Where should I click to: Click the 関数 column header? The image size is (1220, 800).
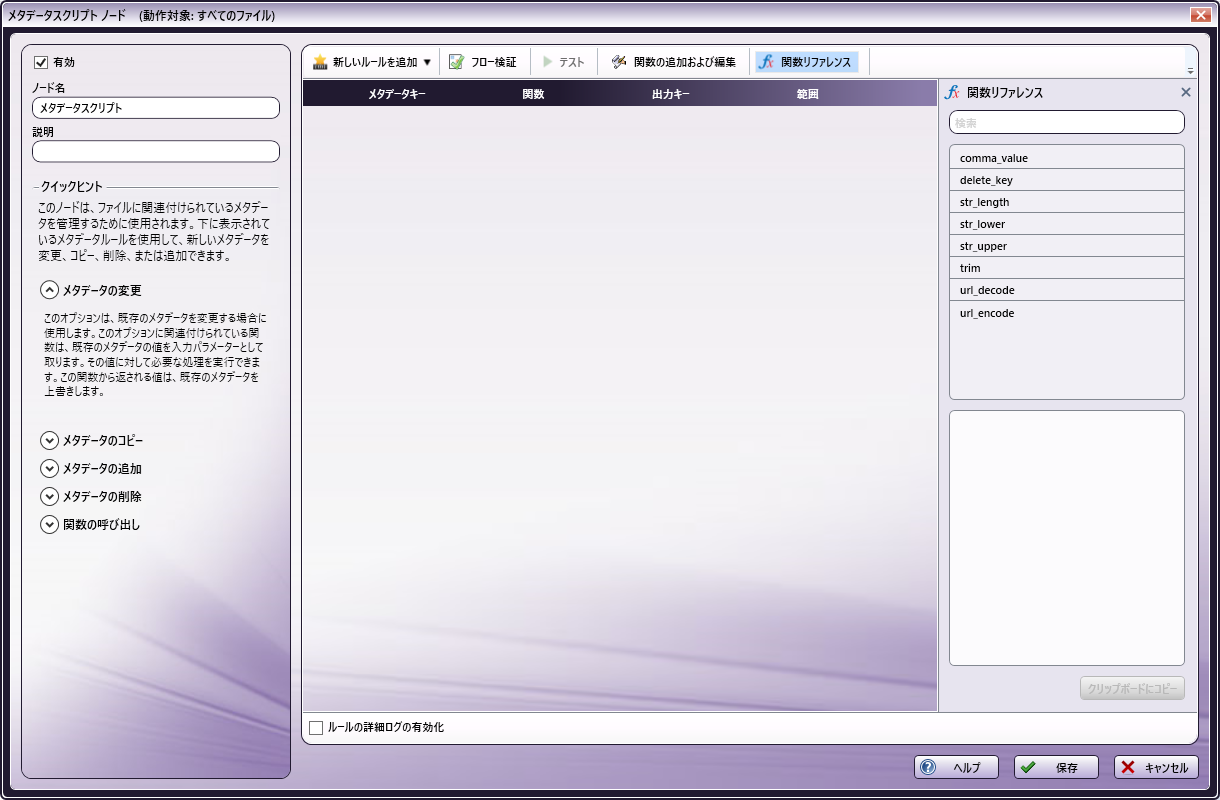533,94
